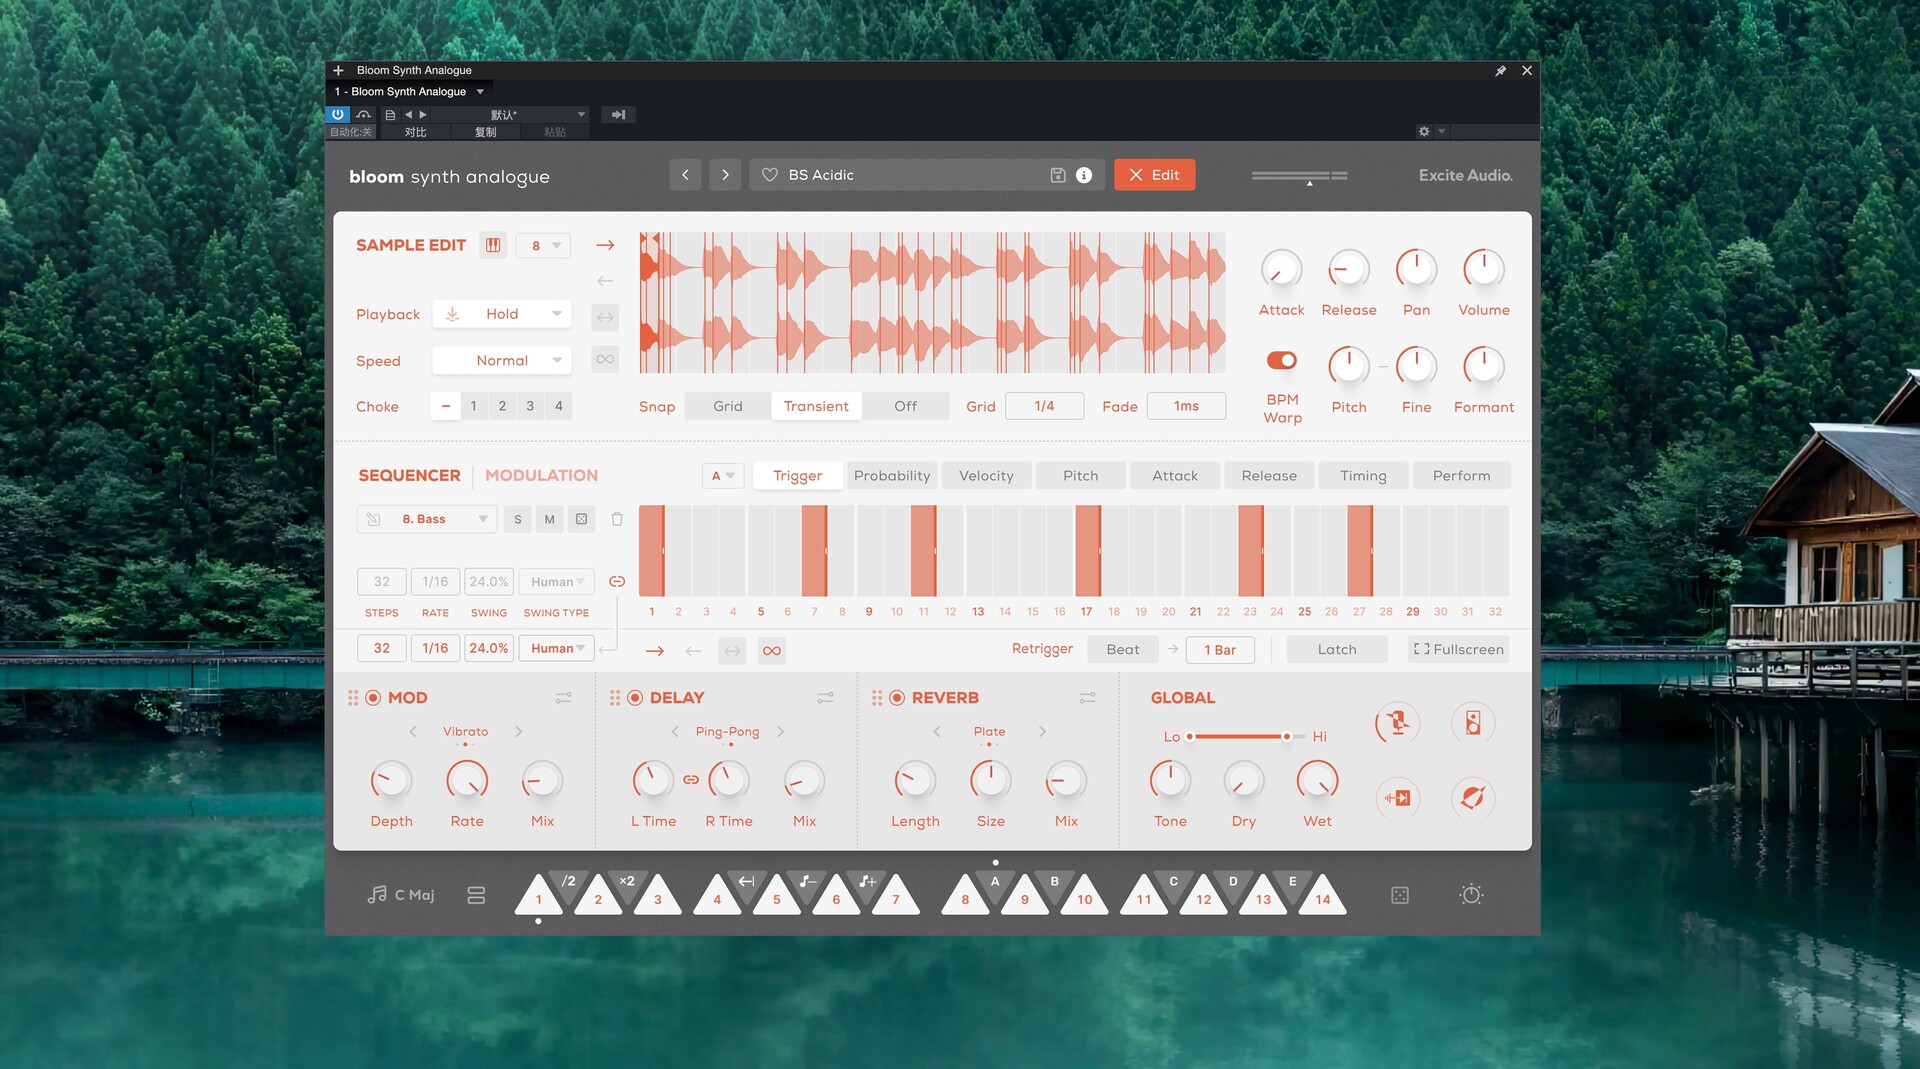Set sample playback direction to reverse
This screenshot has width=1920, height=1069.
(605, 281)
